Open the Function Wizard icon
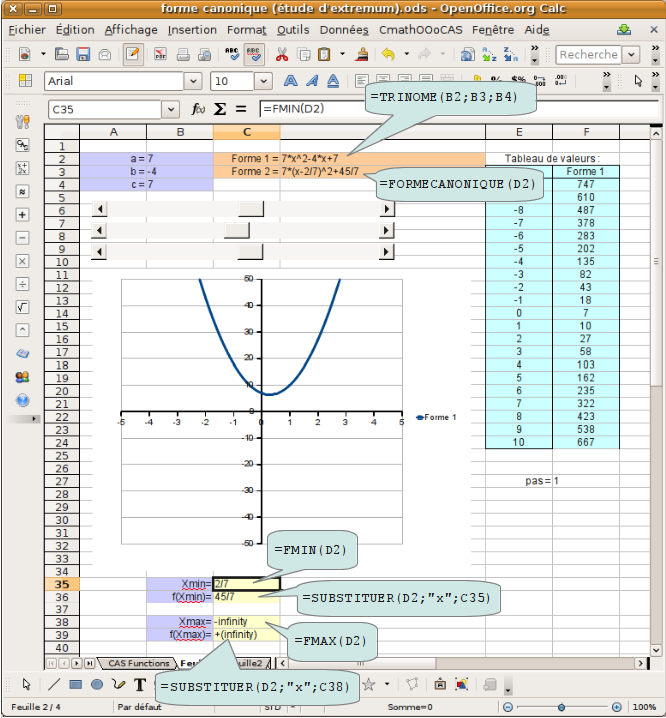Image resolution: width=666 pixels, height=718 pixels. tap(198, 109)
